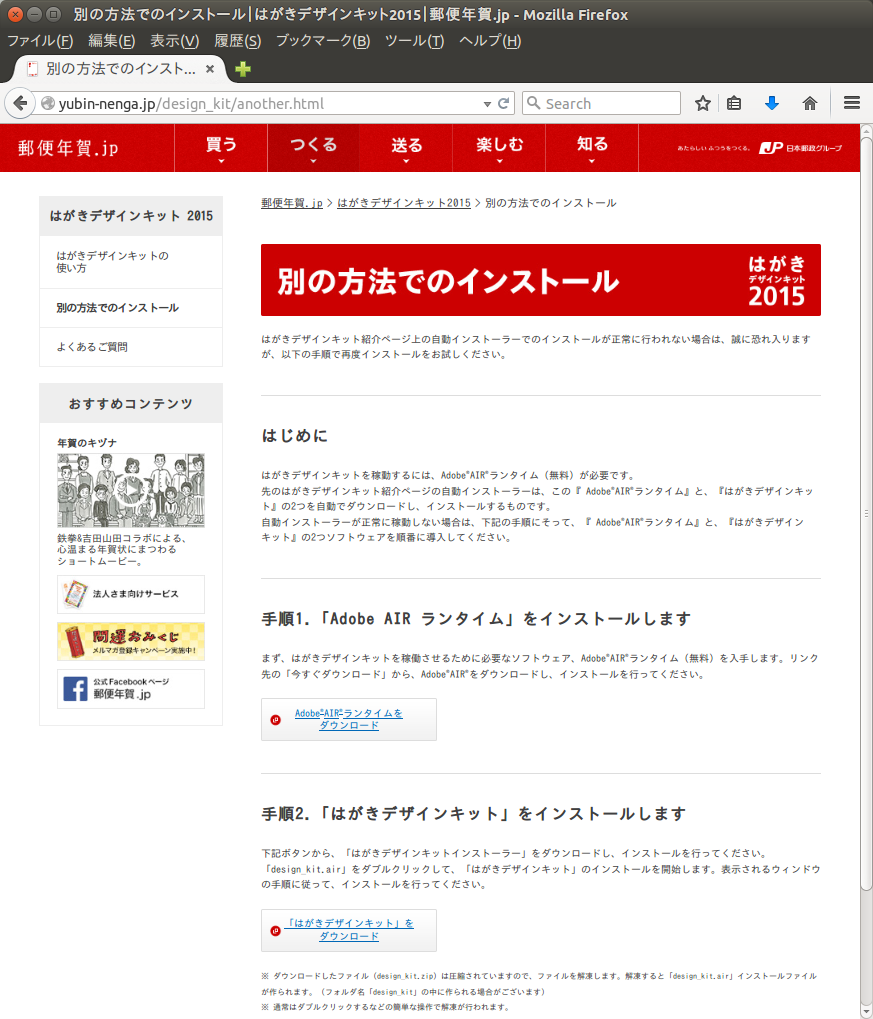
Task: Click the browser back arrow button
Action: point(20,103)
